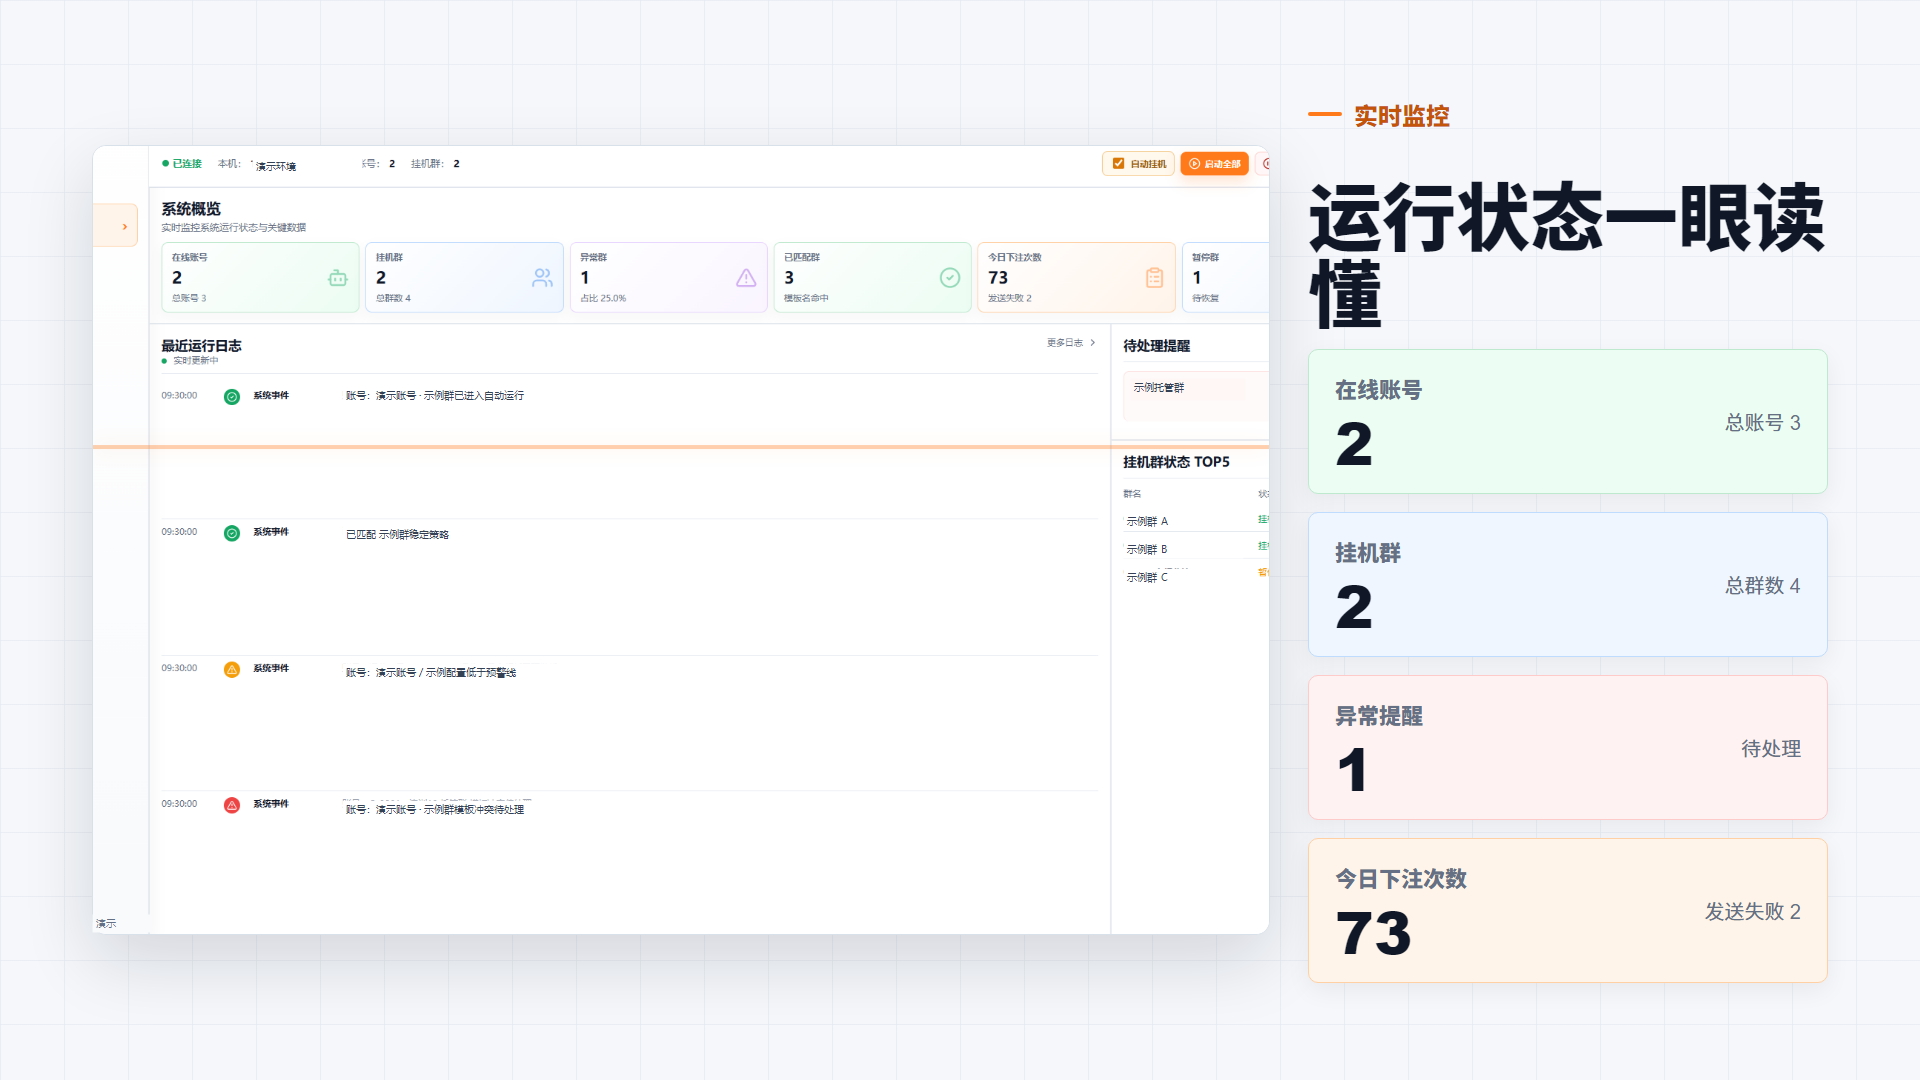Click orange warning icon of 低于预警线 log
This screenshot has height=1080, width=1920.
point(232,669)
